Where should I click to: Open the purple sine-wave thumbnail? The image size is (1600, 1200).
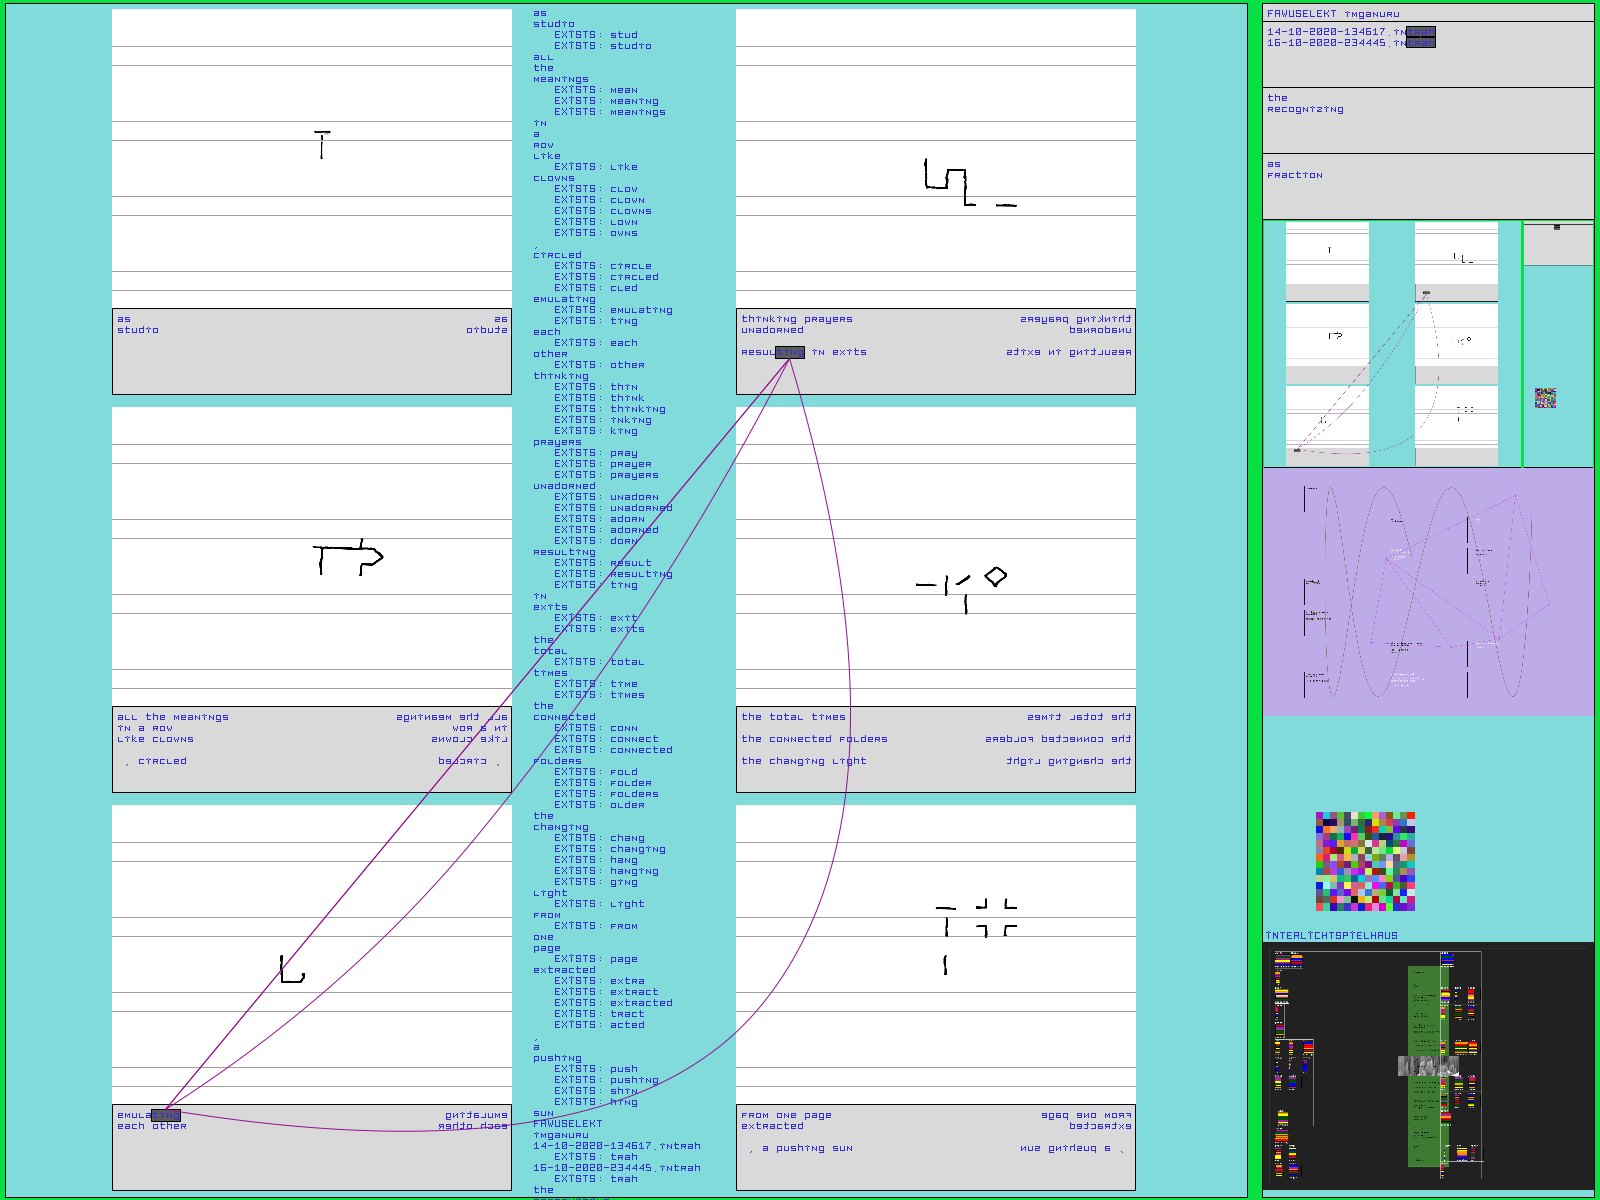point(1427,591)
